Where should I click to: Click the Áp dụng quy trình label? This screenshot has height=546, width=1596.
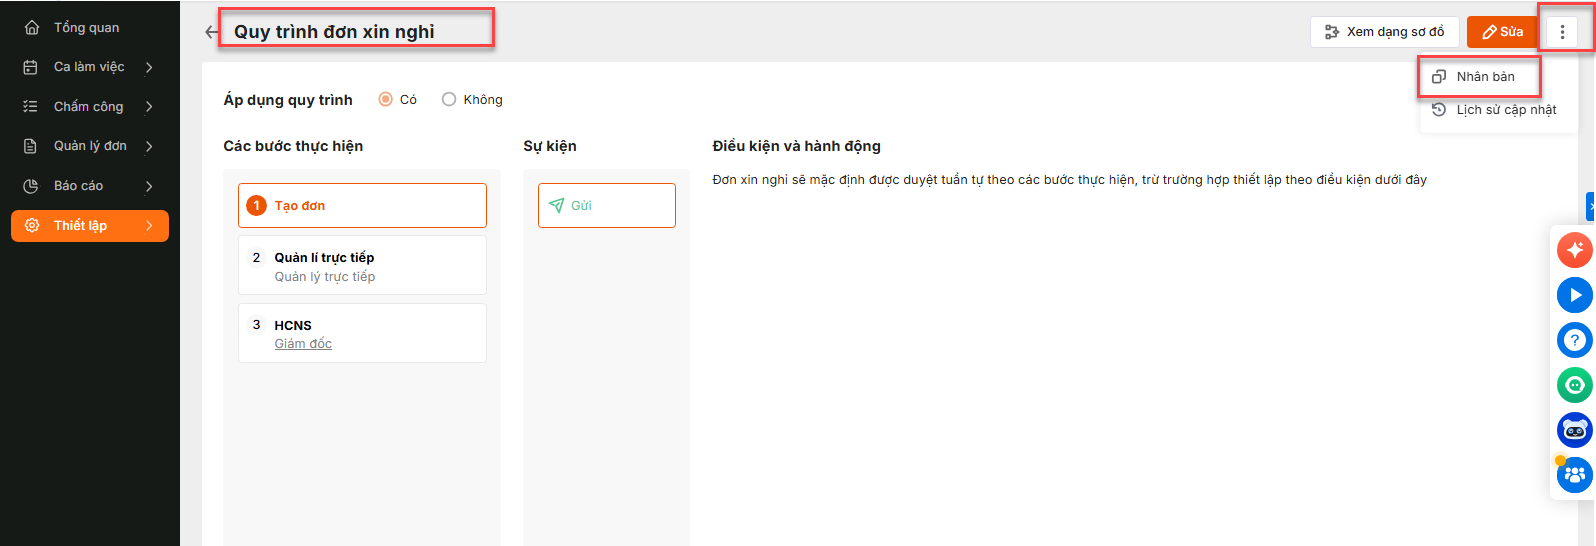(288, 100)
